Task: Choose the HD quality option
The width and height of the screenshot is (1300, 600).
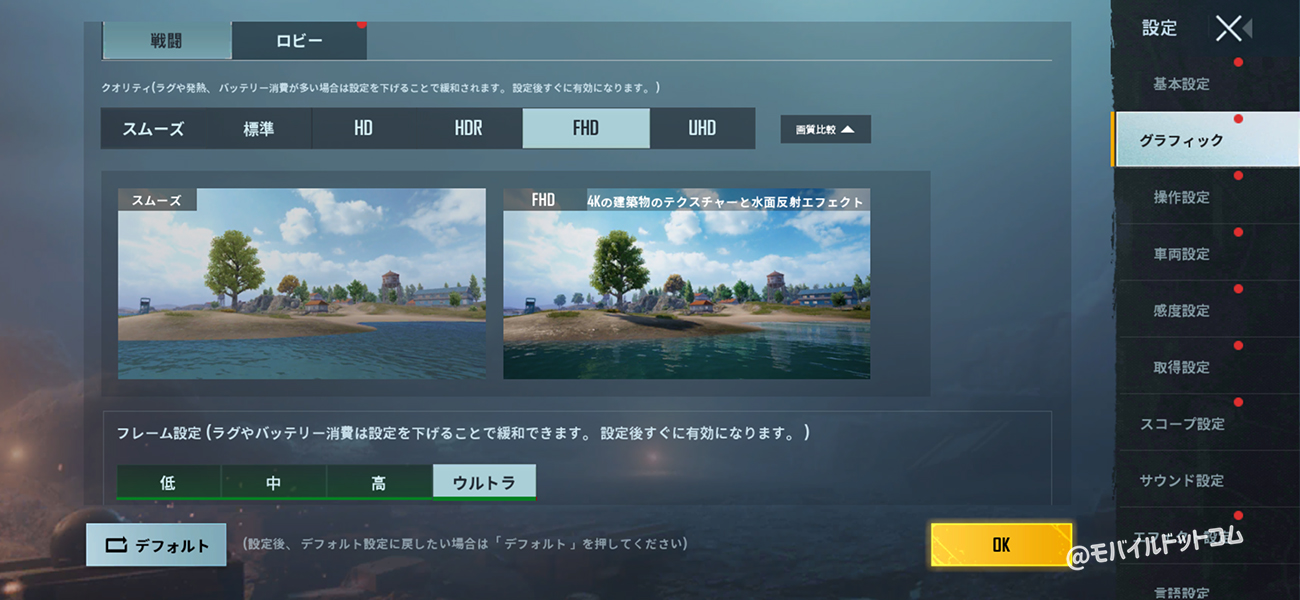Action: [363, 129]
